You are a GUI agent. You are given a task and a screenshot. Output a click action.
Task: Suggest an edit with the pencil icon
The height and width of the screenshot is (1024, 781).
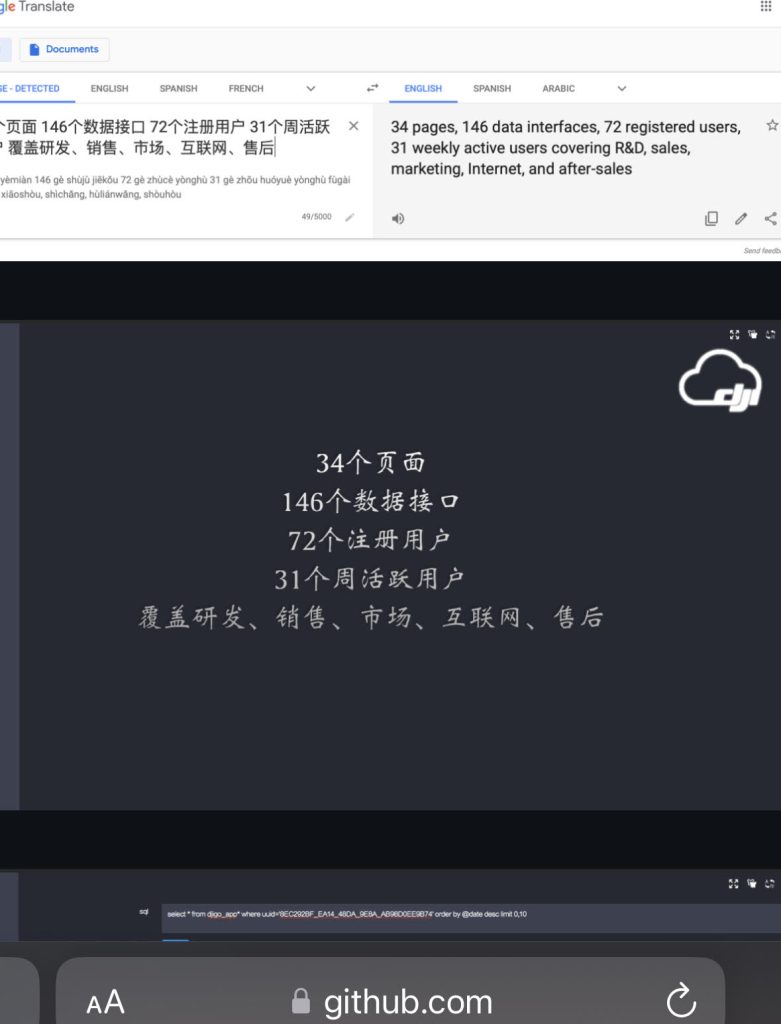click(x=741, y=218)
